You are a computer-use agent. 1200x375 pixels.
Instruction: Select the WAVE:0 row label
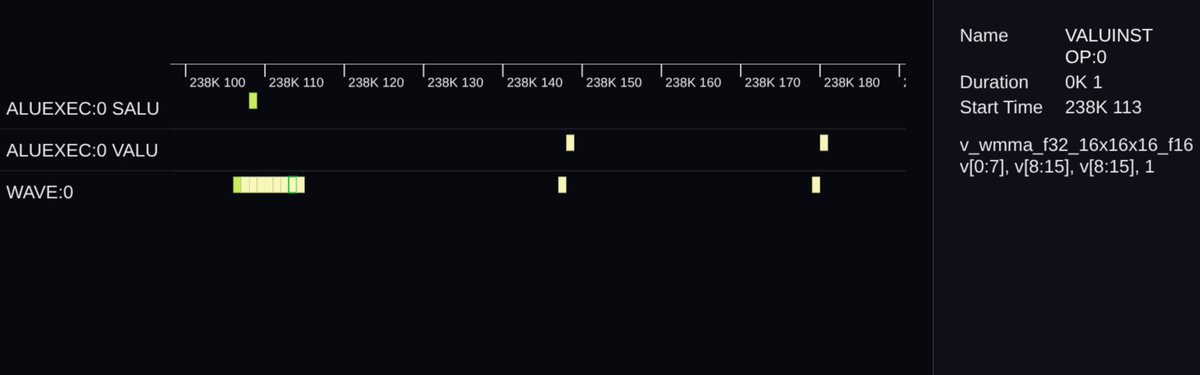click(x=40, y=192)
